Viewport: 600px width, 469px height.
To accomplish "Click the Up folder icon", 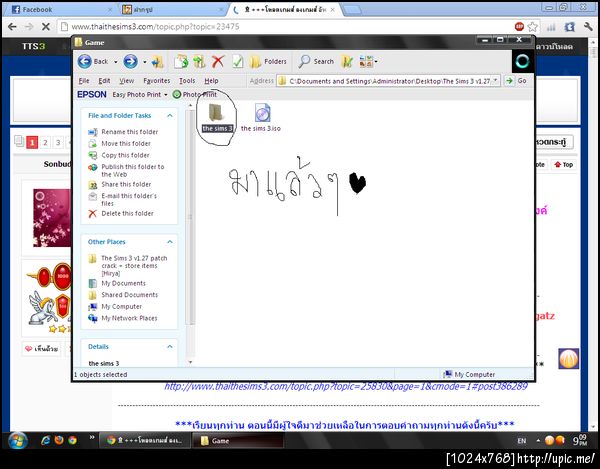I will coord(157,62).
